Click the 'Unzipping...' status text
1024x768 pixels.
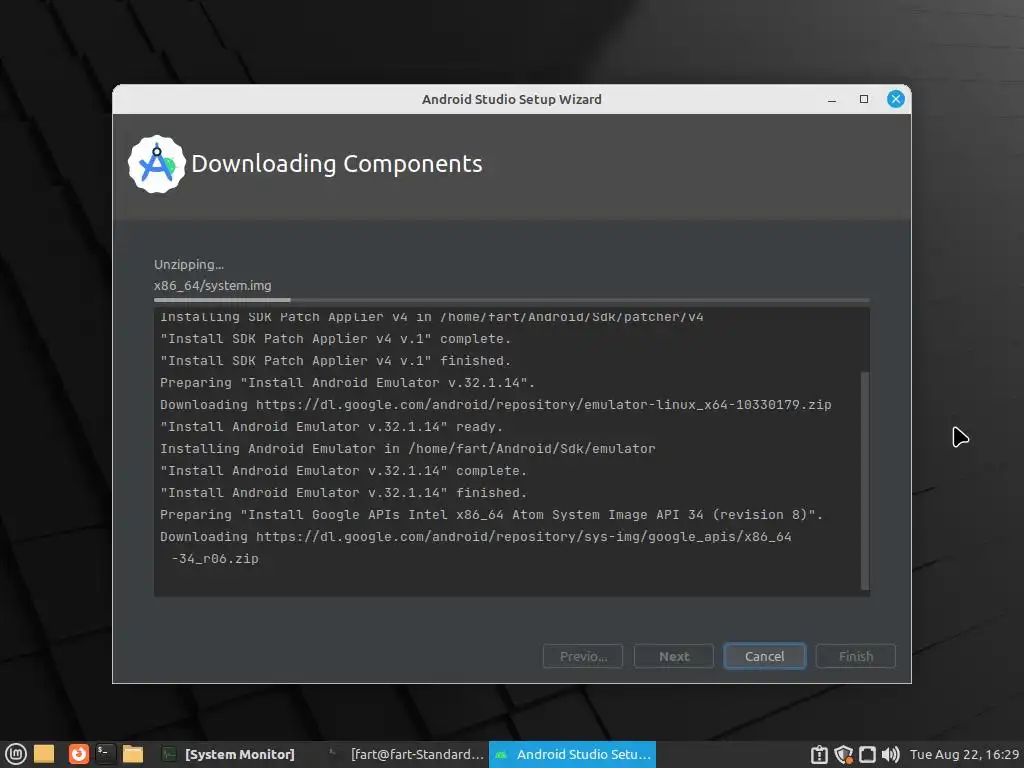(x=189, y=264)
